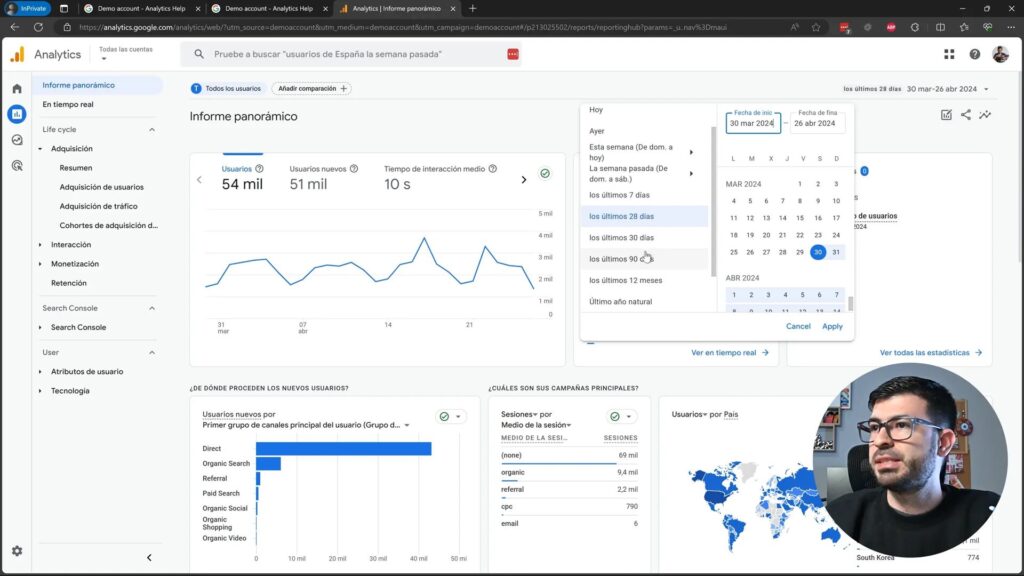Collapse the User section
The height and width of the screenshot is (576, 1024).
coord(152,353)
